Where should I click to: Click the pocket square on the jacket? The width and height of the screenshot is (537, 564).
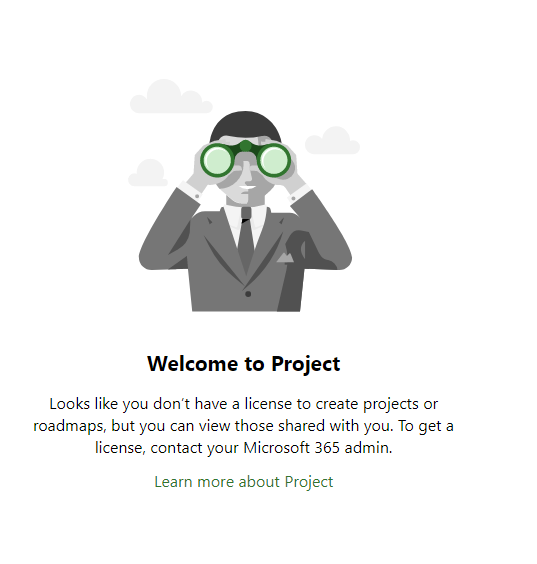click(286, 258)
